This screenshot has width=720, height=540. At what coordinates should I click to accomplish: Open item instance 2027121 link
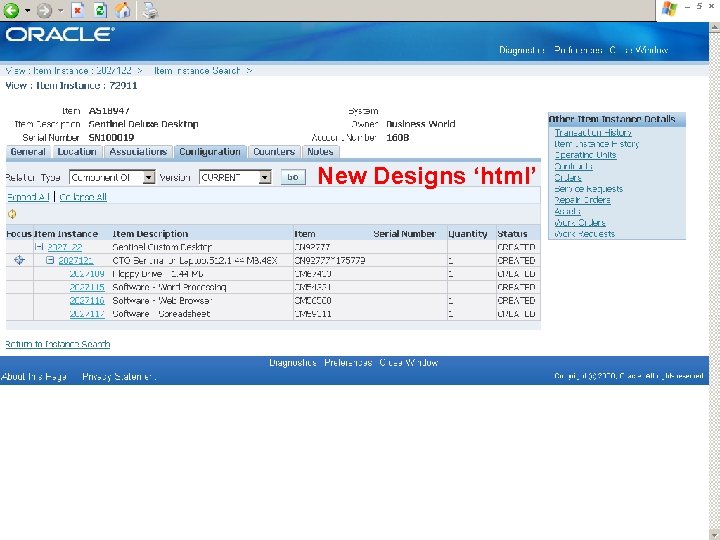(x=76, y=260)
